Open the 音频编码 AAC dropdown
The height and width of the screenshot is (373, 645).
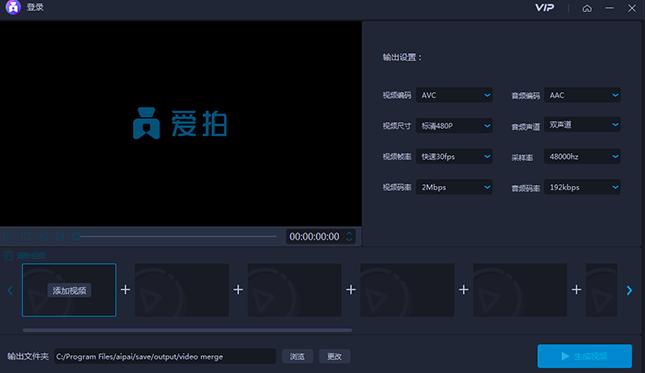[x=582, y=95]
